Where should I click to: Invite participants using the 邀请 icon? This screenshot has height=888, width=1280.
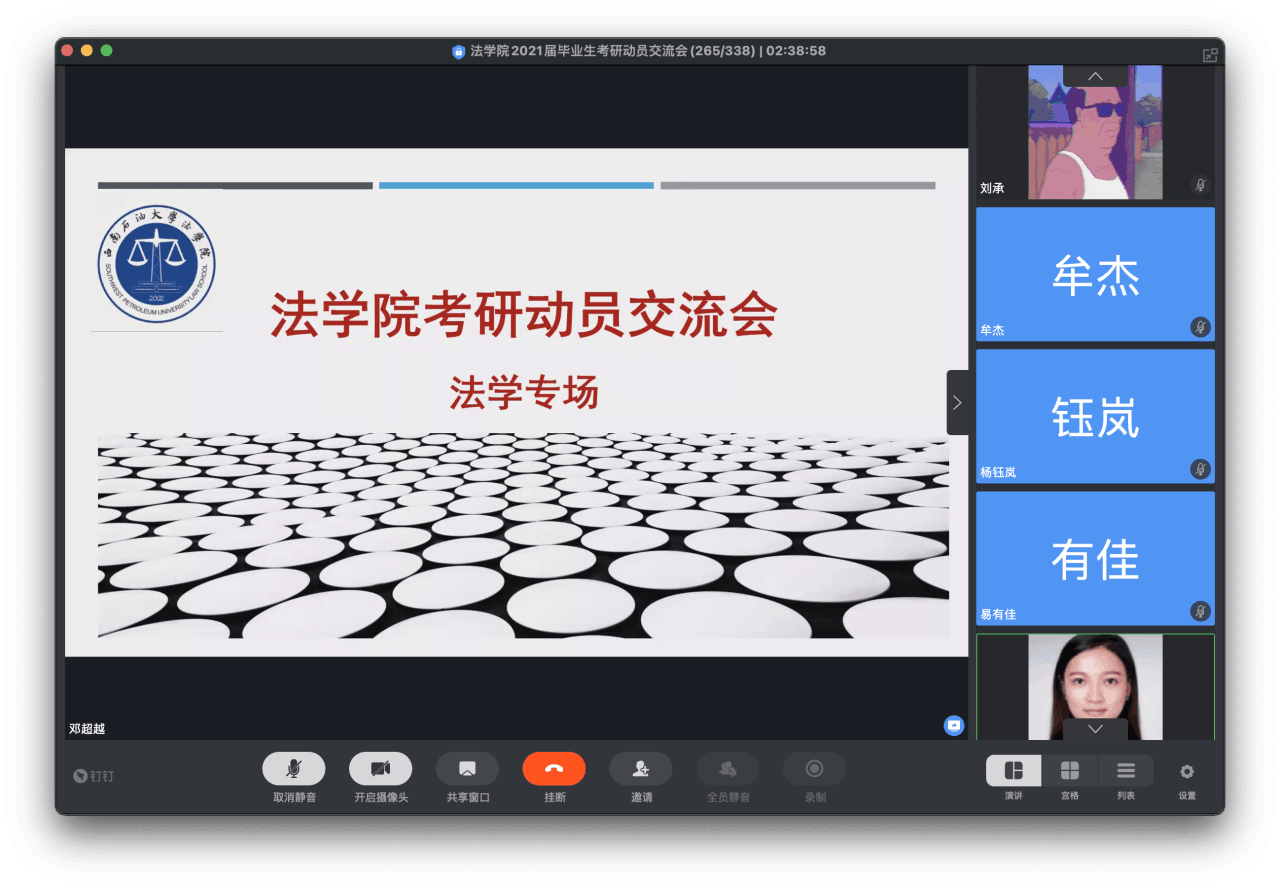click(641, 769)
